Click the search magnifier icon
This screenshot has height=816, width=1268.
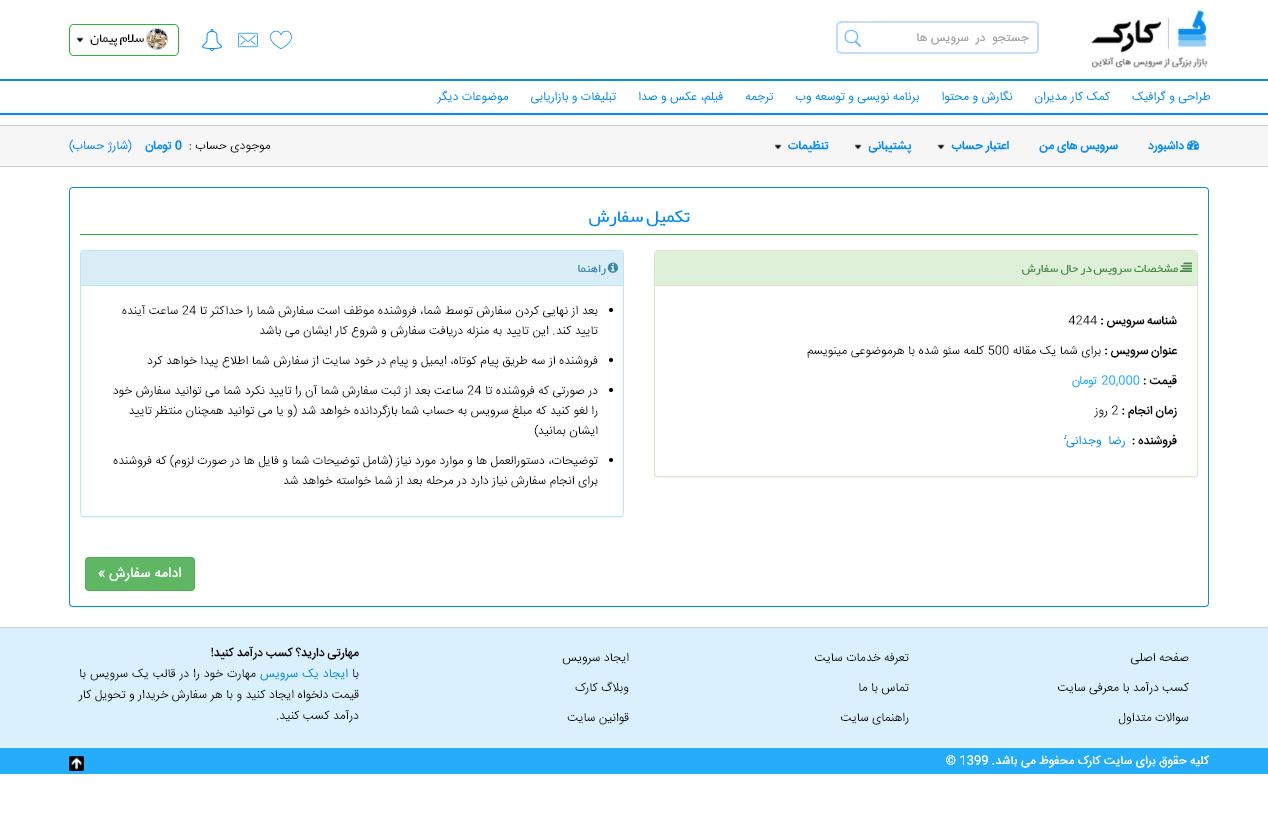(x=852, y=38)
